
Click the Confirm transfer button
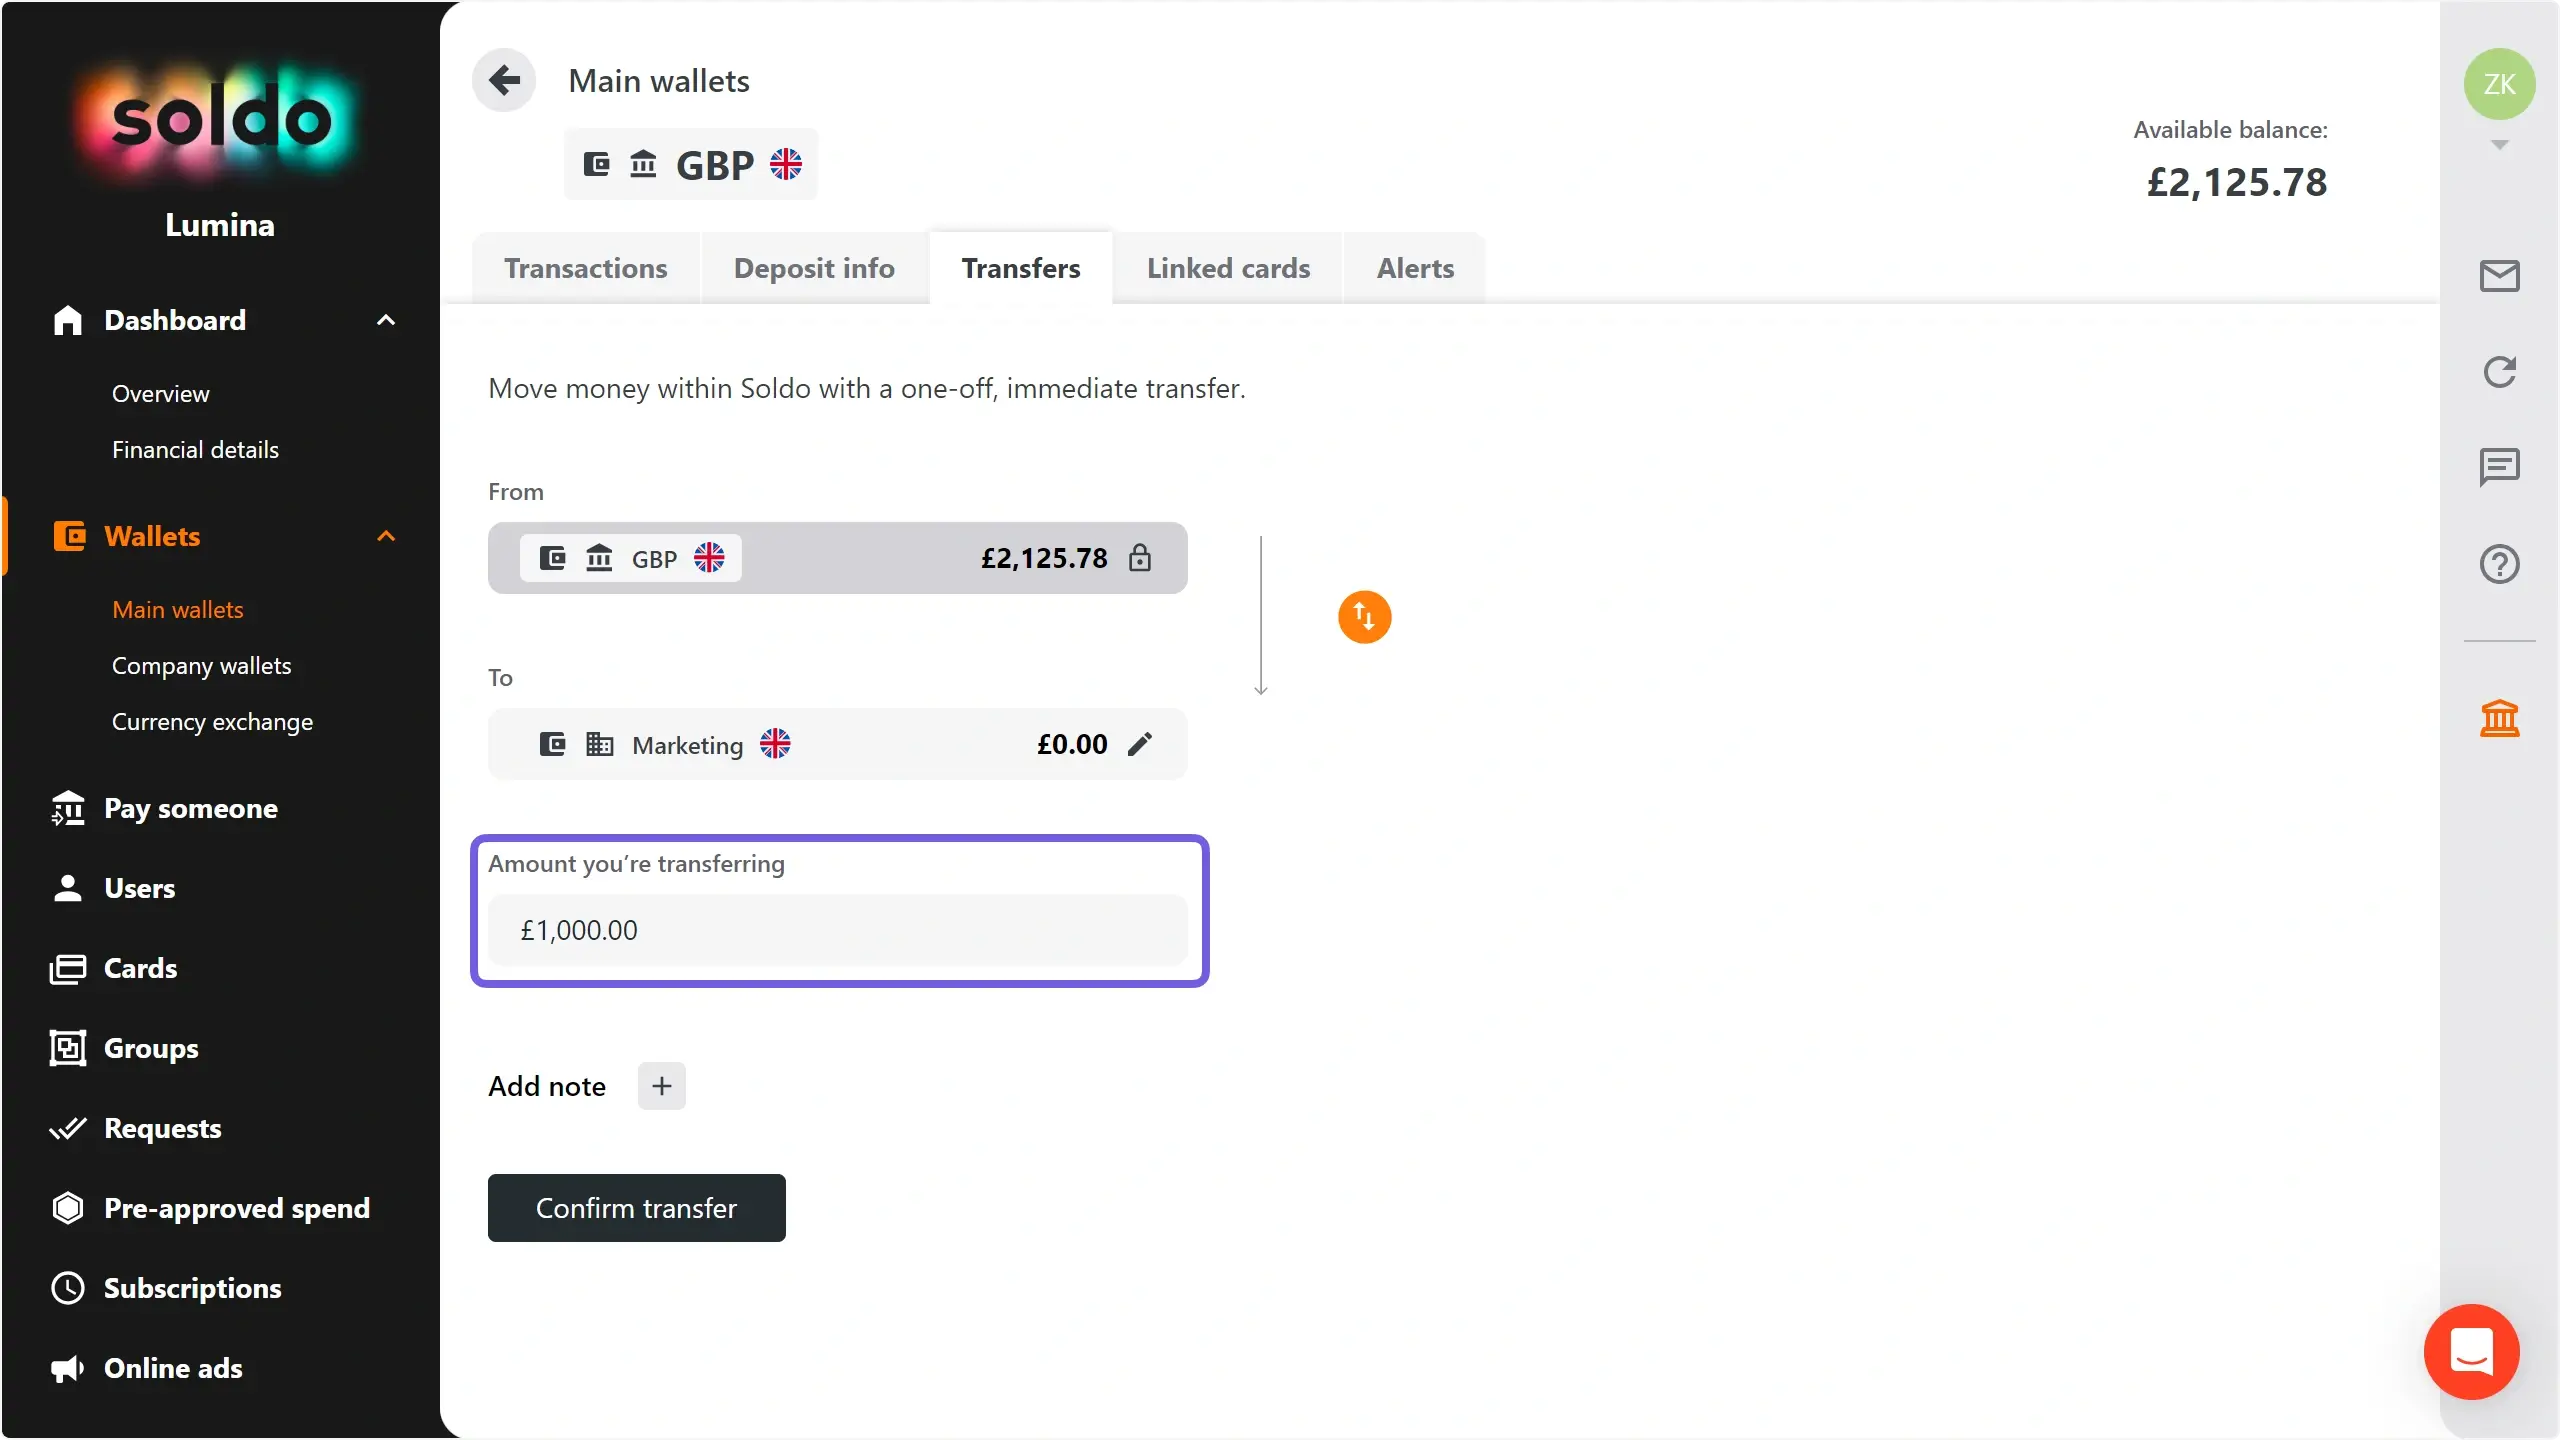pos(636,1208)
